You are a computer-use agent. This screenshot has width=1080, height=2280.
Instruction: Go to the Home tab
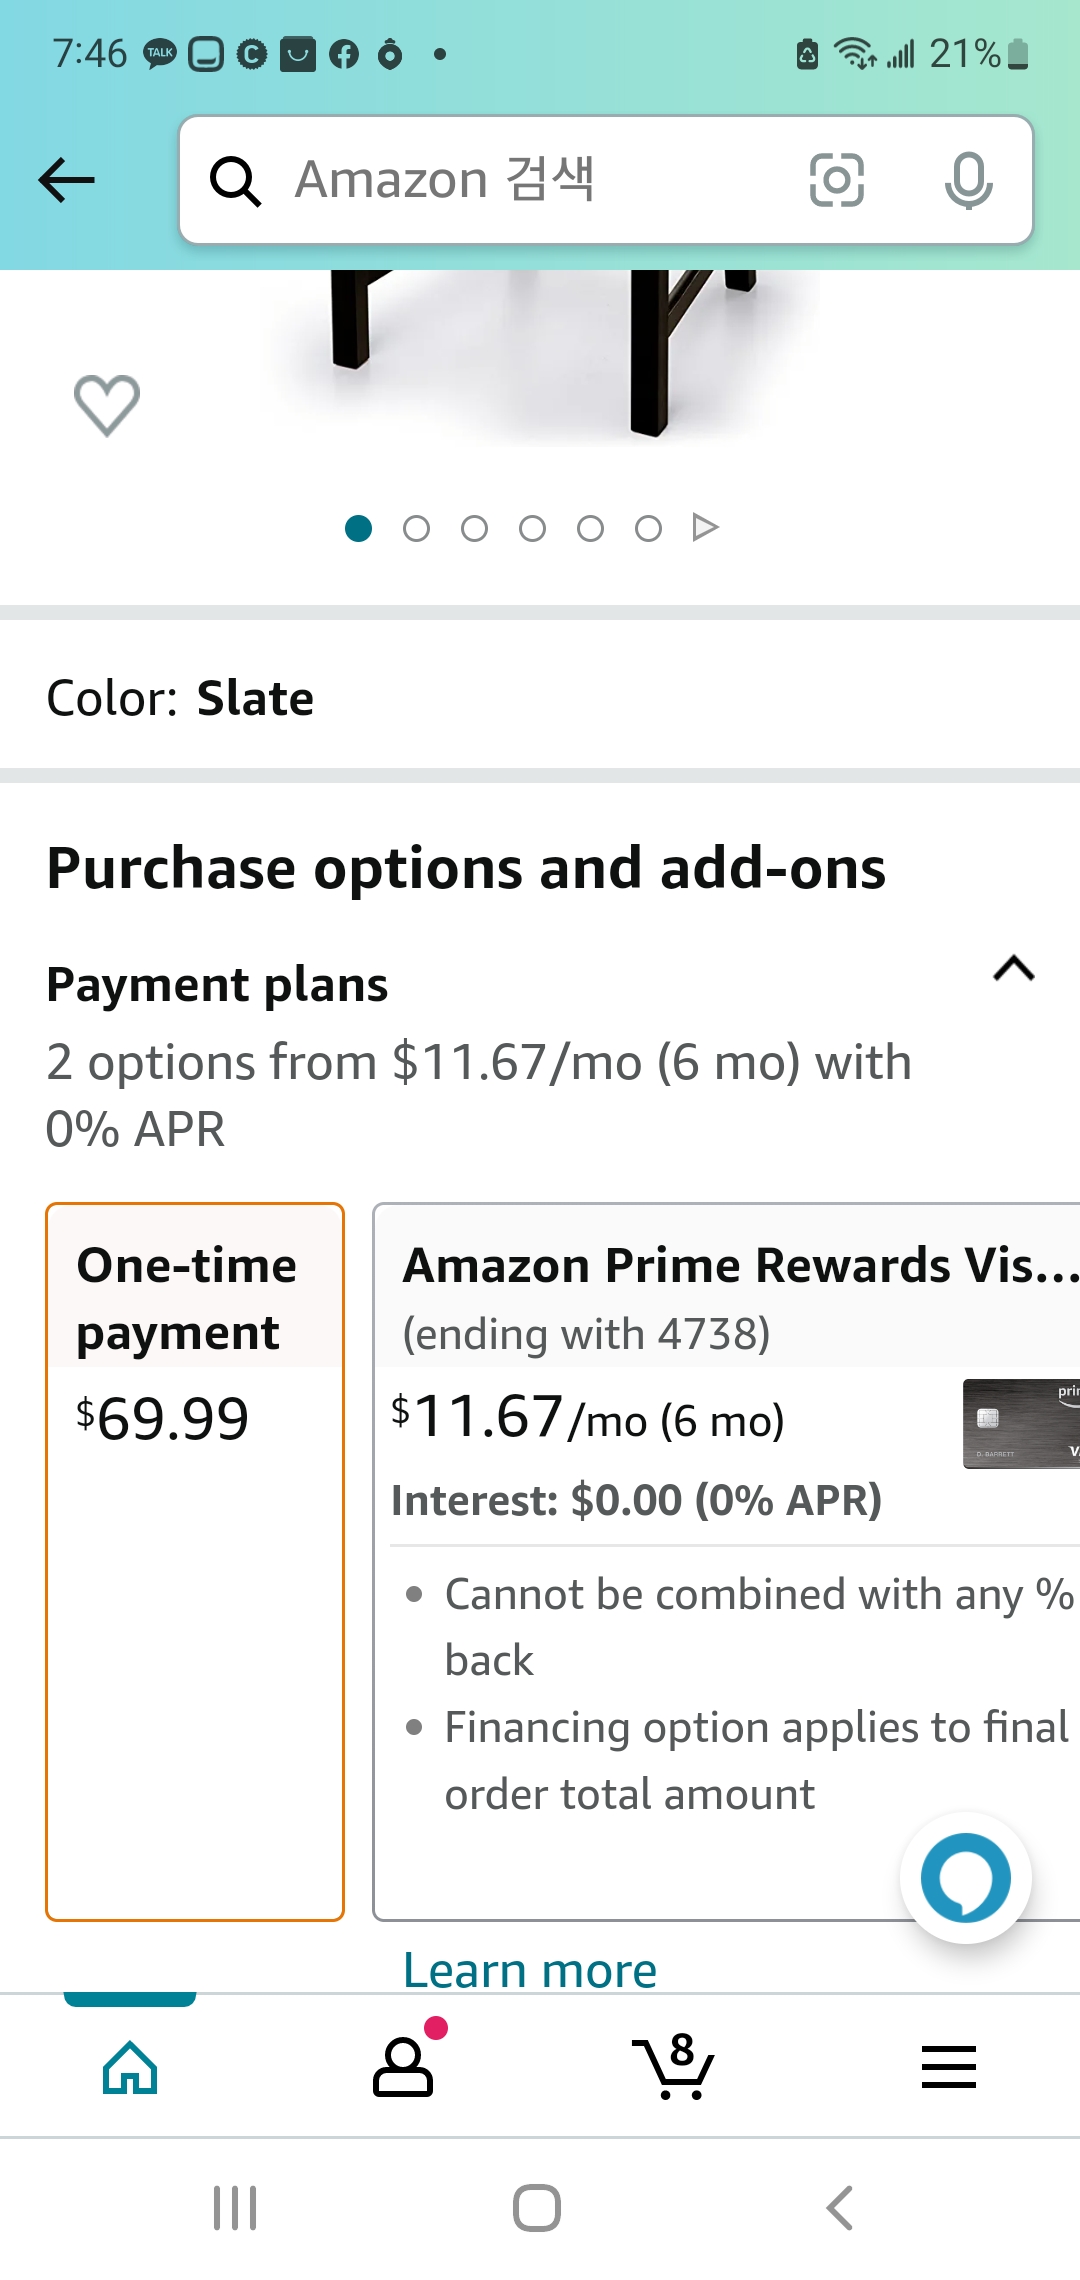pos(130,2066)
